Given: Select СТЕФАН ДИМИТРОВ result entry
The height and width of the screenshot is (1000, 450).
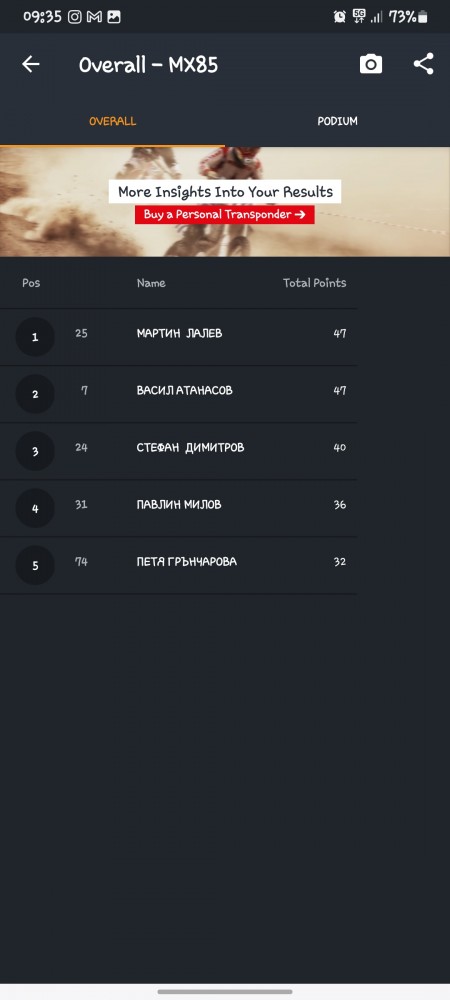Looking at the screenshot, I should pyautogui.click(x=178, y=451).
